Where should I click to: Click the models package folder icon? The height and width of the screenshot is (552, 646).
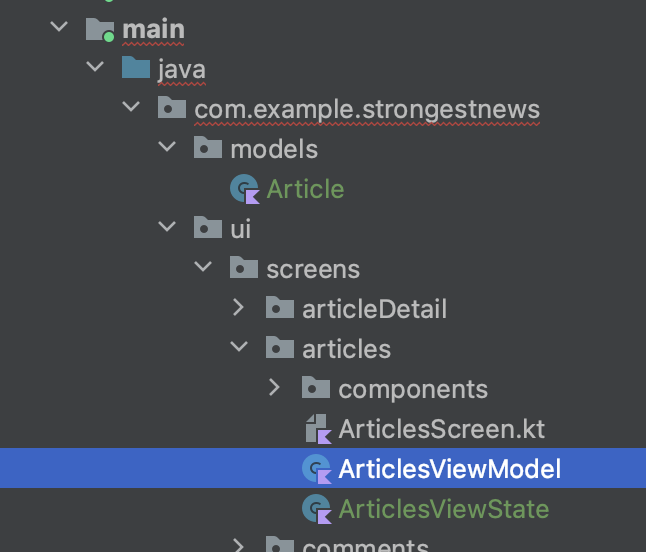[x=208, y=147]
